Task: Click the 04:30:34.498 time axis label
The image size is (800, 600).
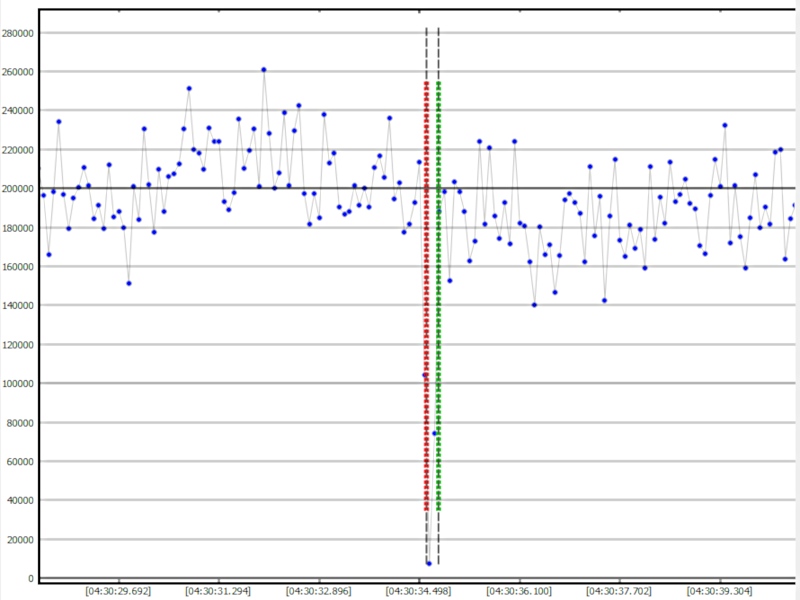Action: (x=419, y=591)
